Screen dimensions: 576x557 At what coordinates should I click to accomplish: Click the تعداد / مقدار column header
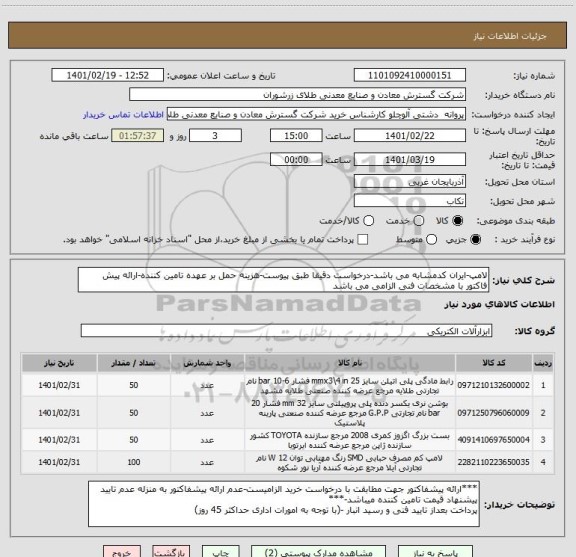point(133,363)
